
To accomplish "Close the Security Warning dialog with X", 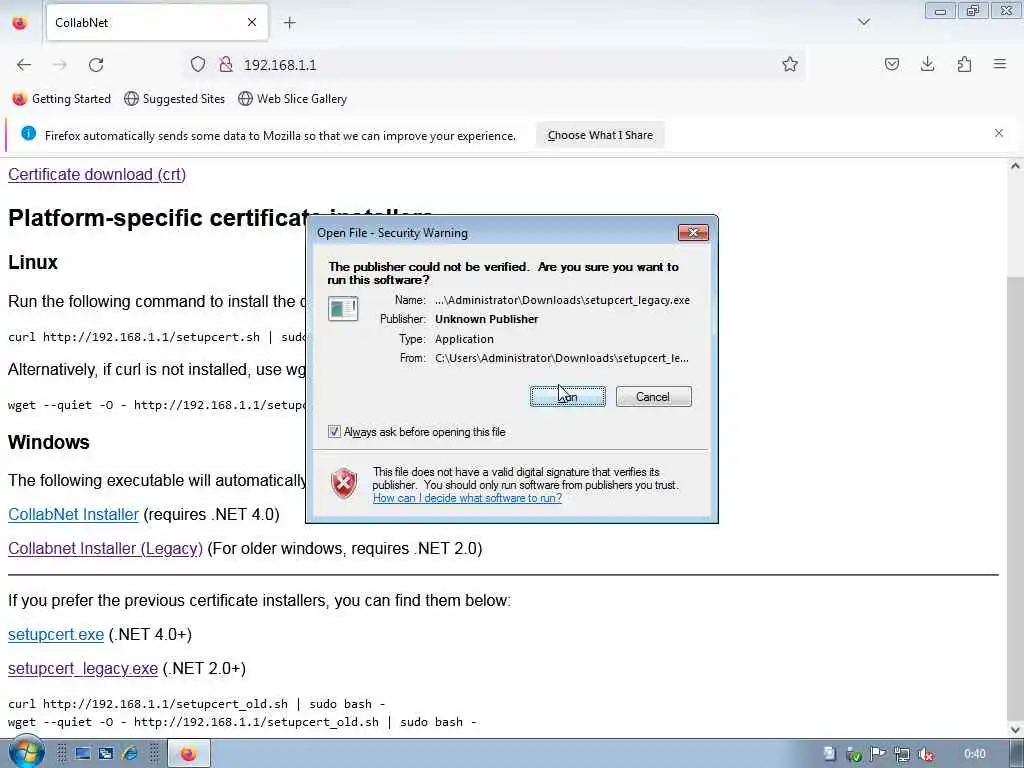I will [693, 232].
